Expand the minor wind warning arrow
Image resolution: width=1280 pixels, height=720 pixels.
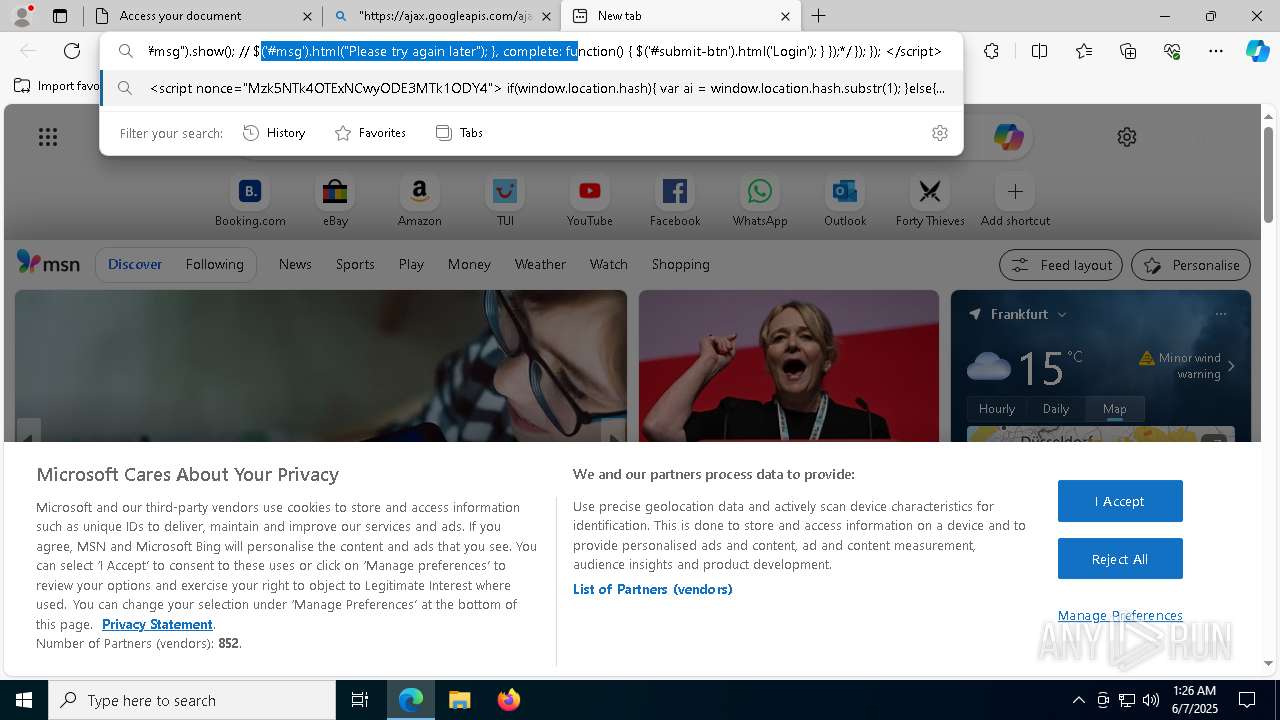point(1231,366)
